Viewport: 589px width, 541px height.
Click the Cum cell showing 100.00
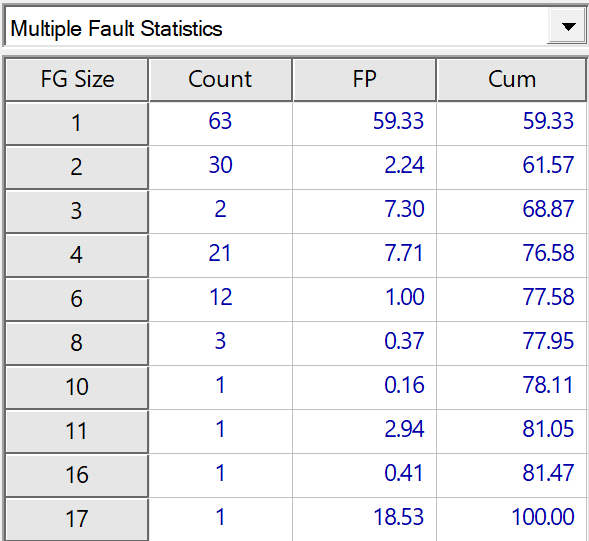pyautogui.click(x=512, y=519)
